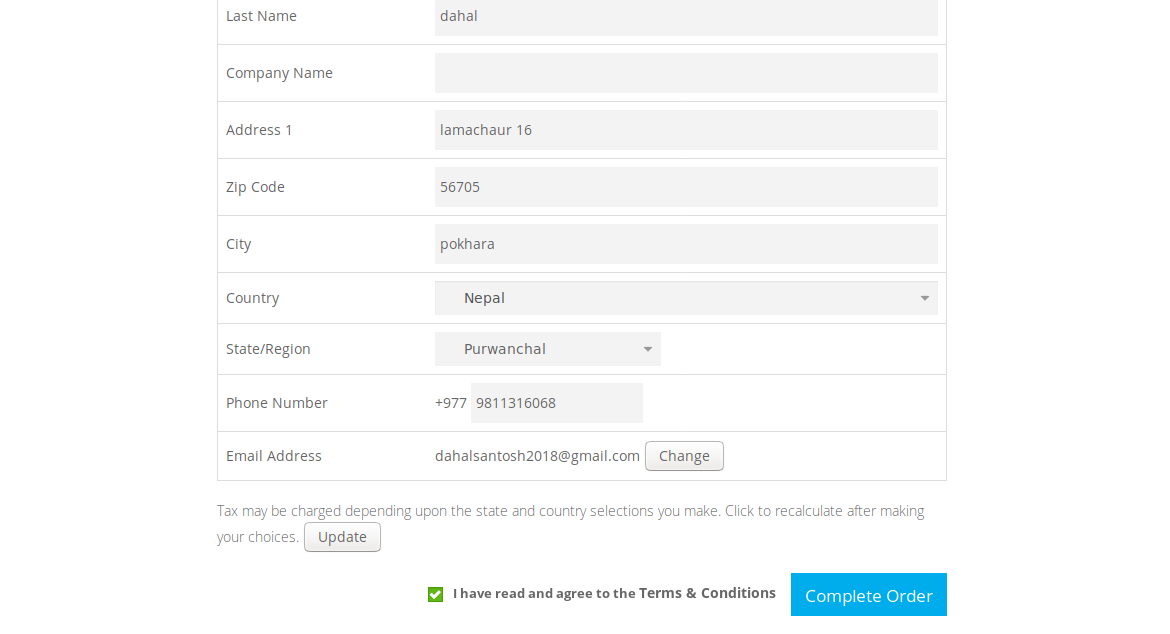The image size is (1170, 634).
Task: Click the City field containing pokhara
Action: (x=686, y=244)
